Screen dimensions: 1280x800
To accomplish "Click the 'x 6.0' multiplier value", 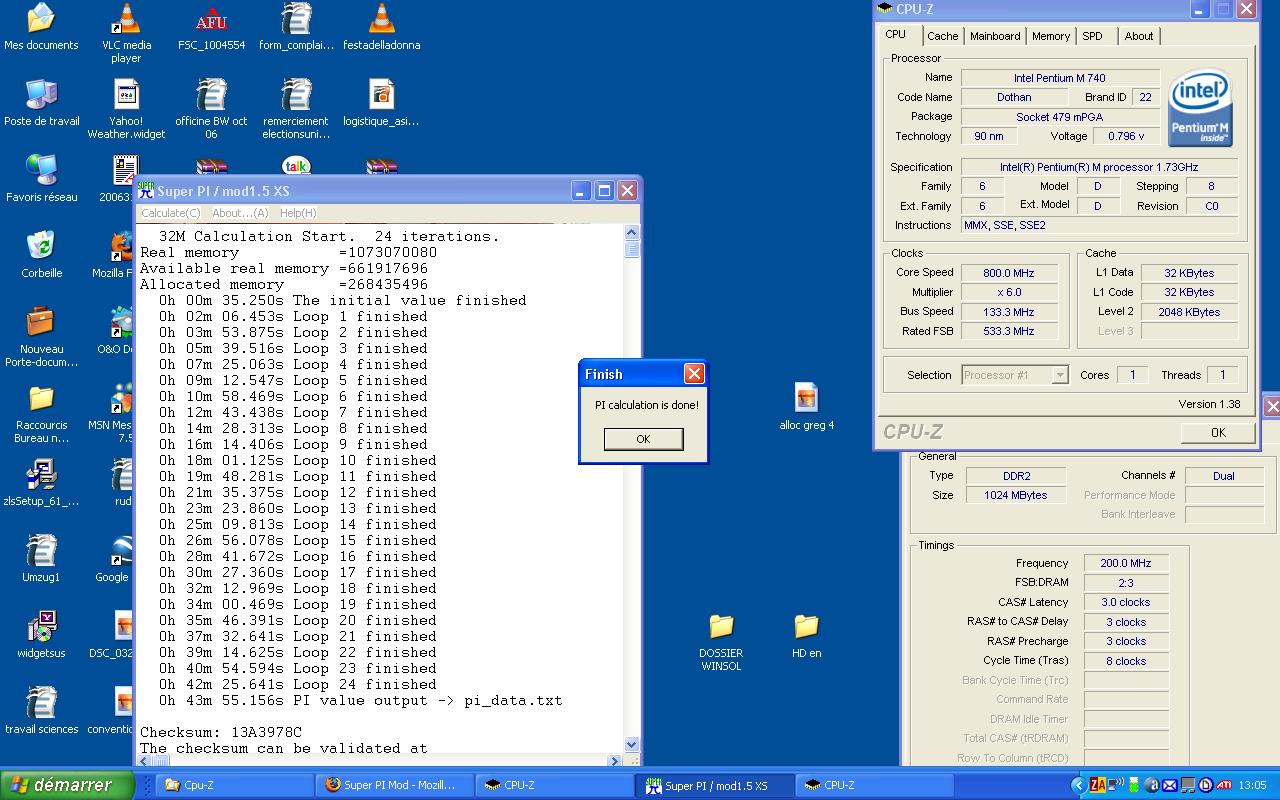I will 1010,292.
